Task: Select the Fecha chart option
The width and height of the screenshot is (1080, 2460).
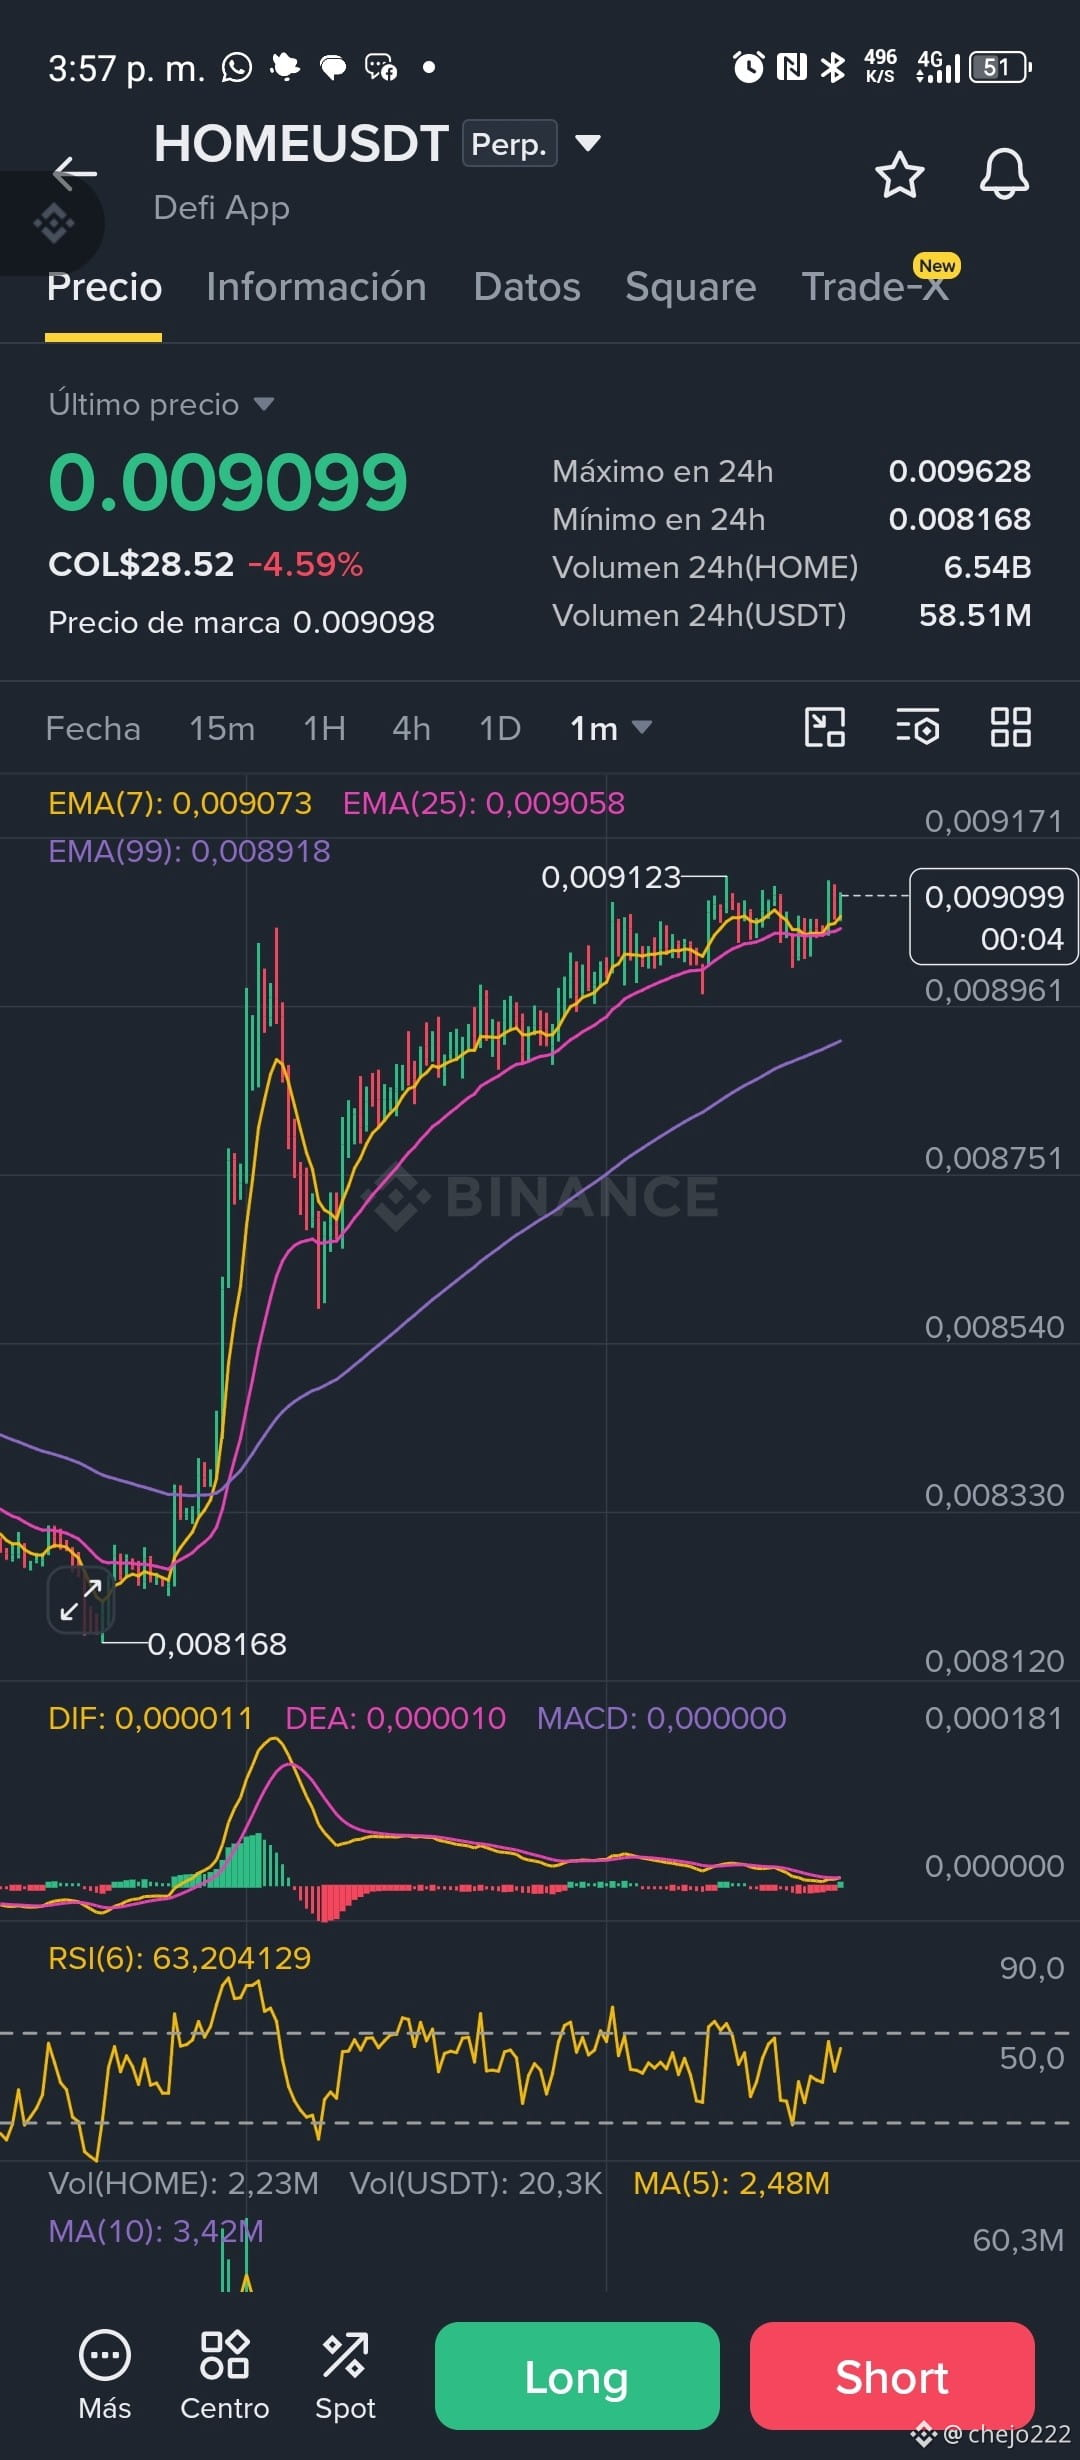Action: tap(93, 728)
